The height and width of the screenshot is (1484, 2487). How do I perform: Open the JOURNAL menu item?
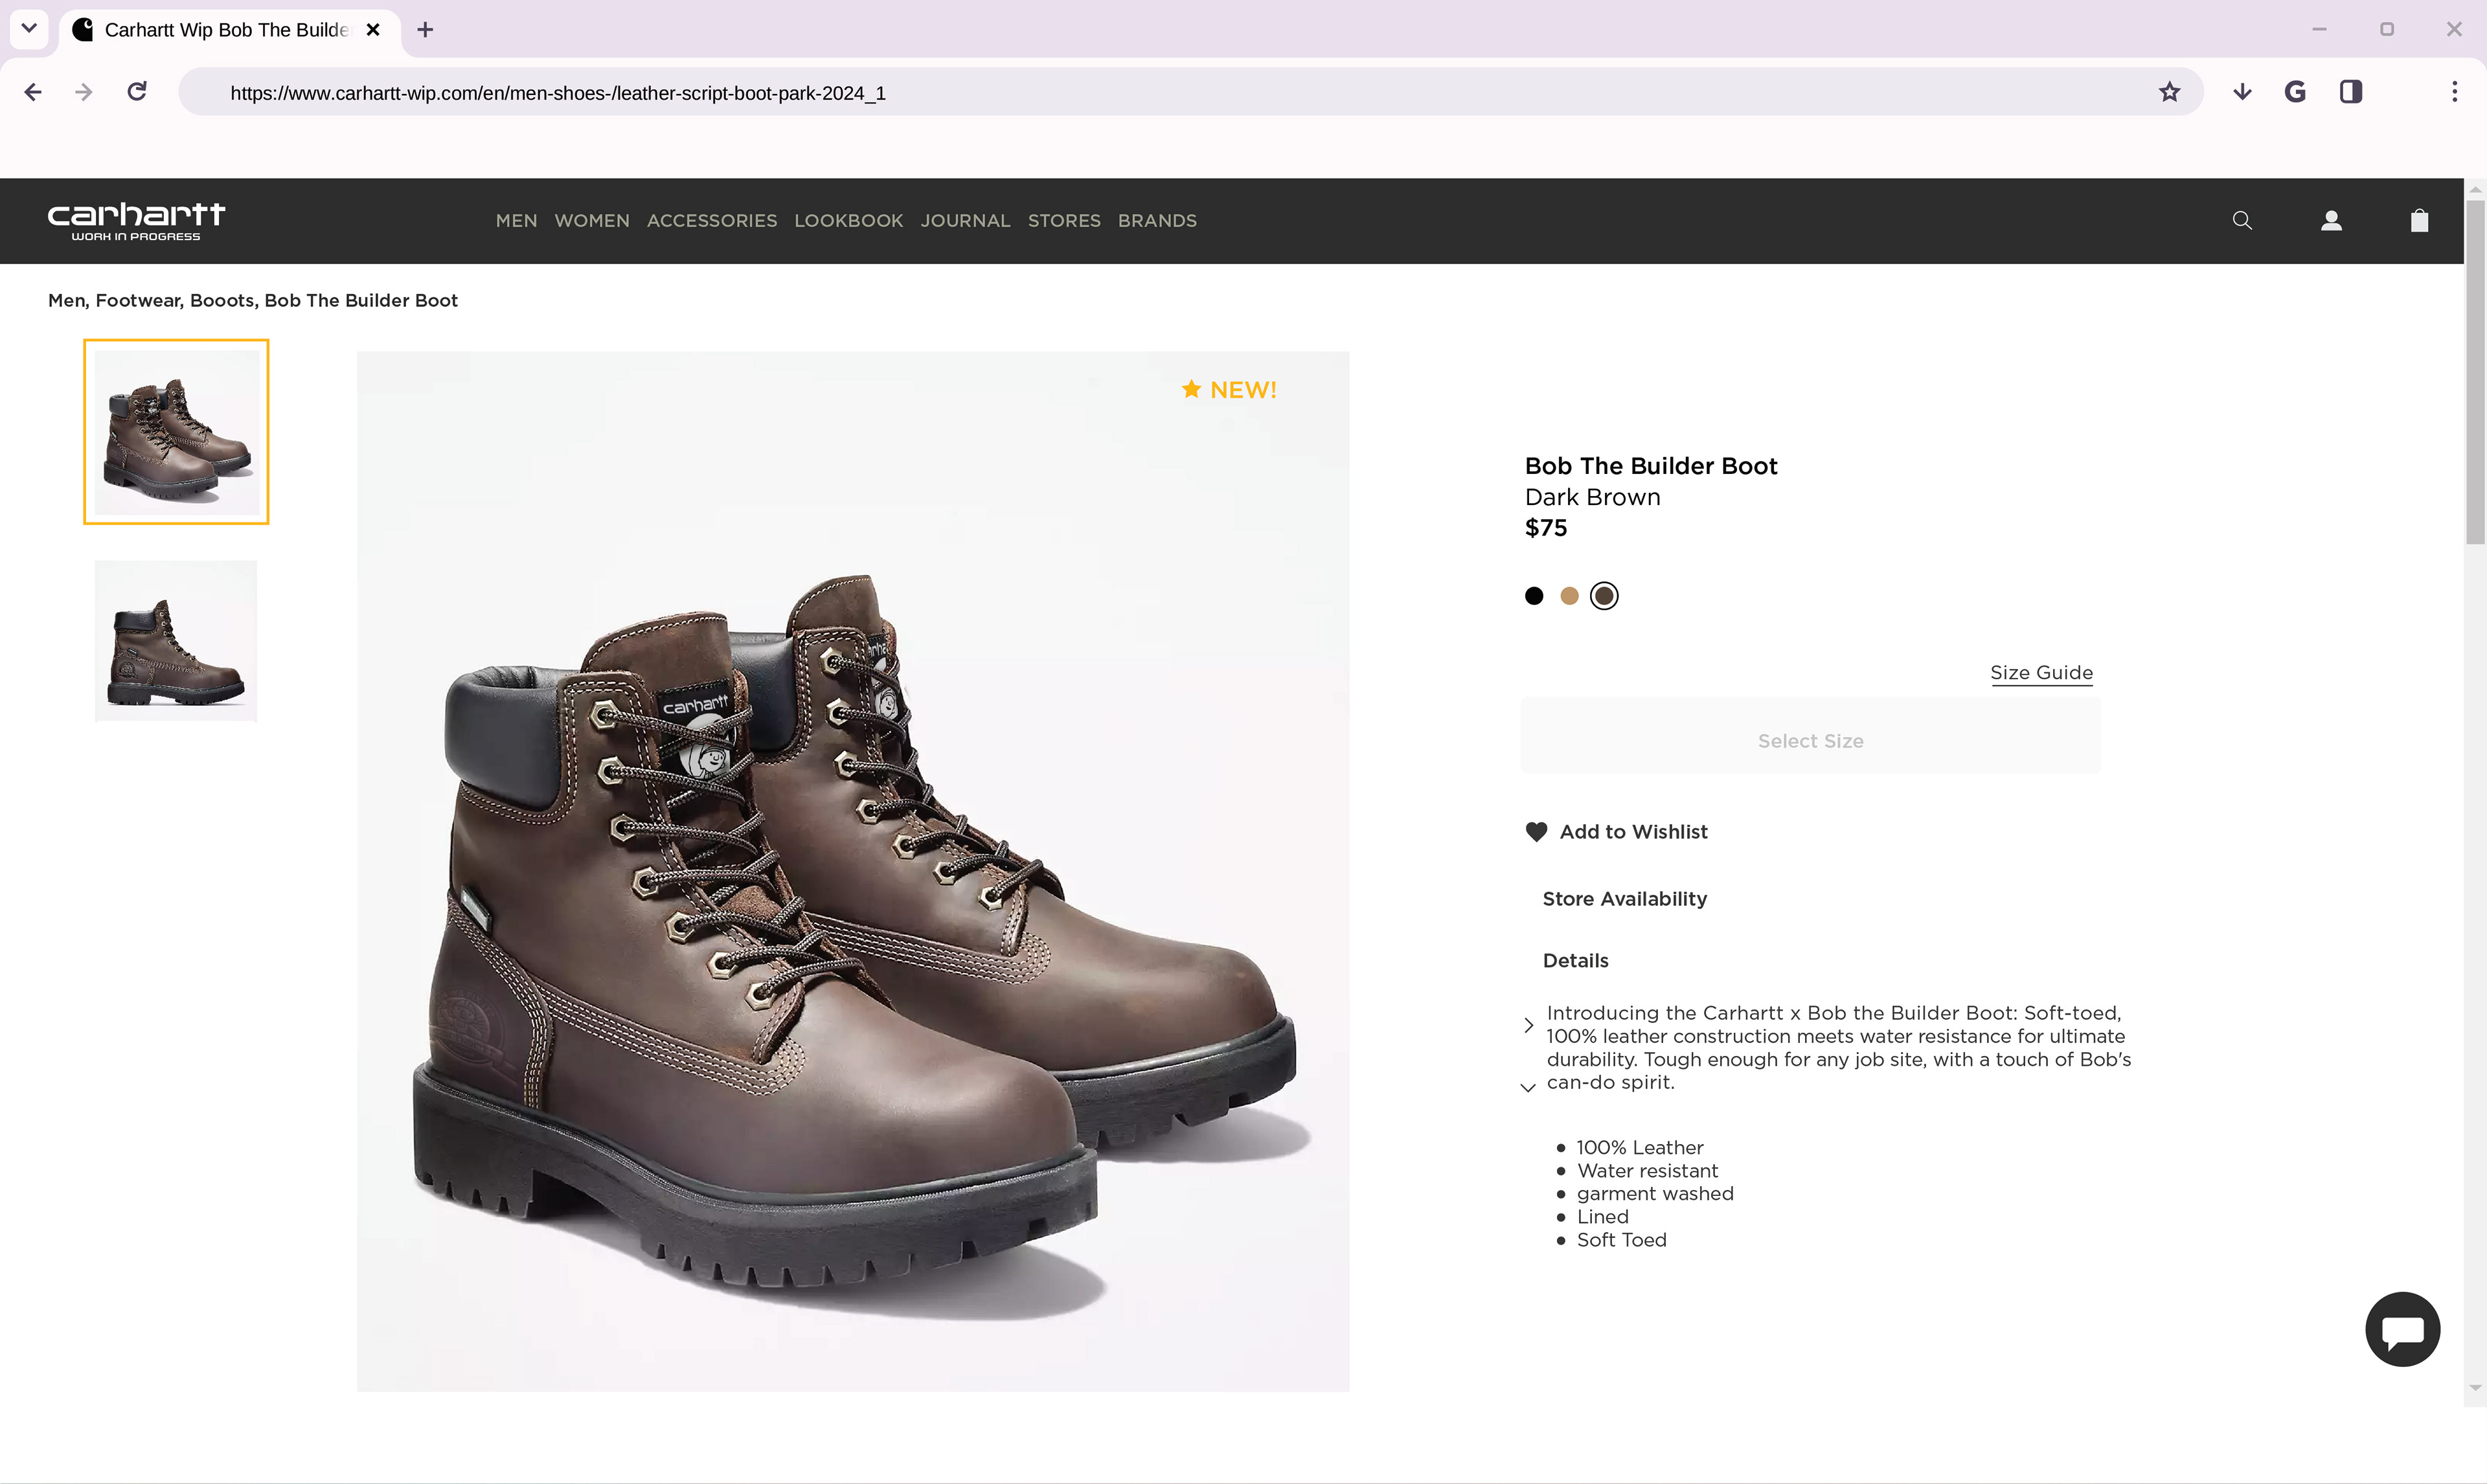(965, 221)
